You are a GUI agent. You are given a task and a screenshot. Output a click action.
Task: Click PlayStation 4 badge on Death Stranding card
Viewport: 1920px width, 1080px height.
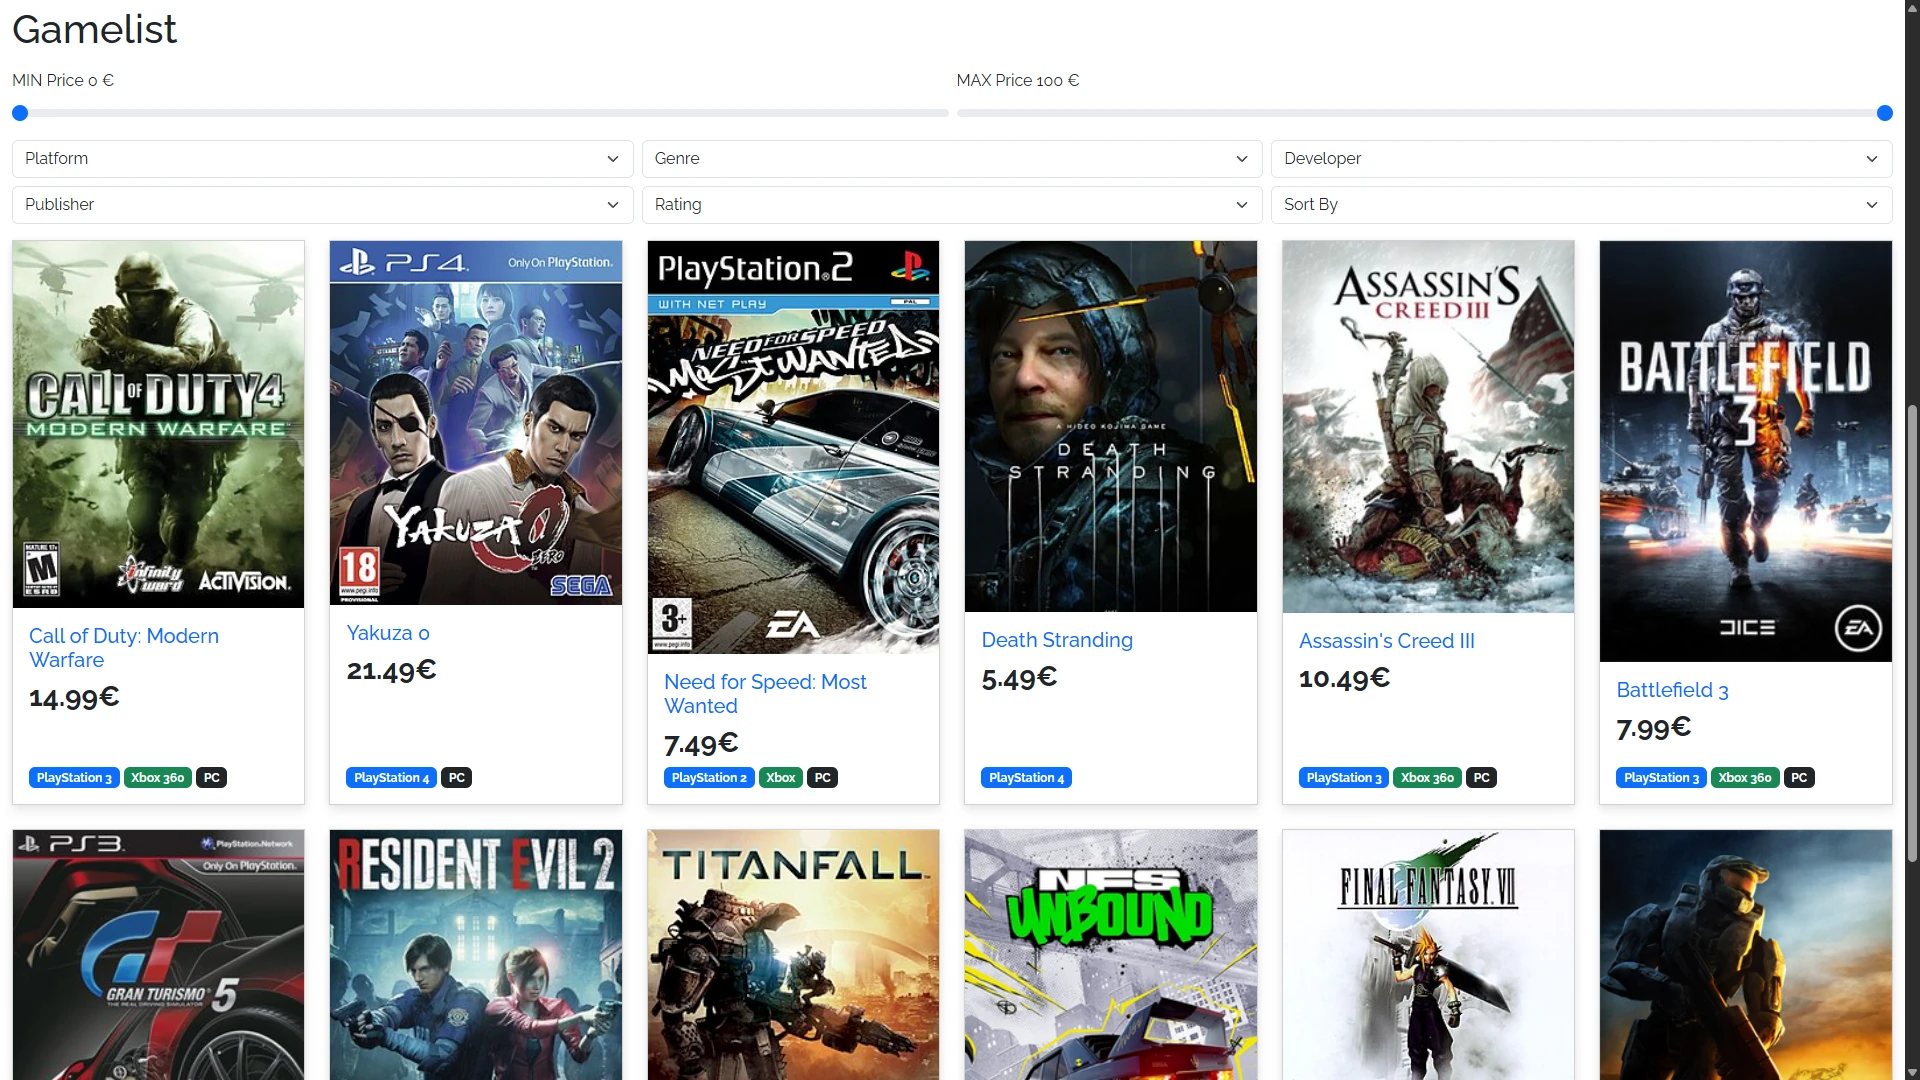[x=1026, y=778]
